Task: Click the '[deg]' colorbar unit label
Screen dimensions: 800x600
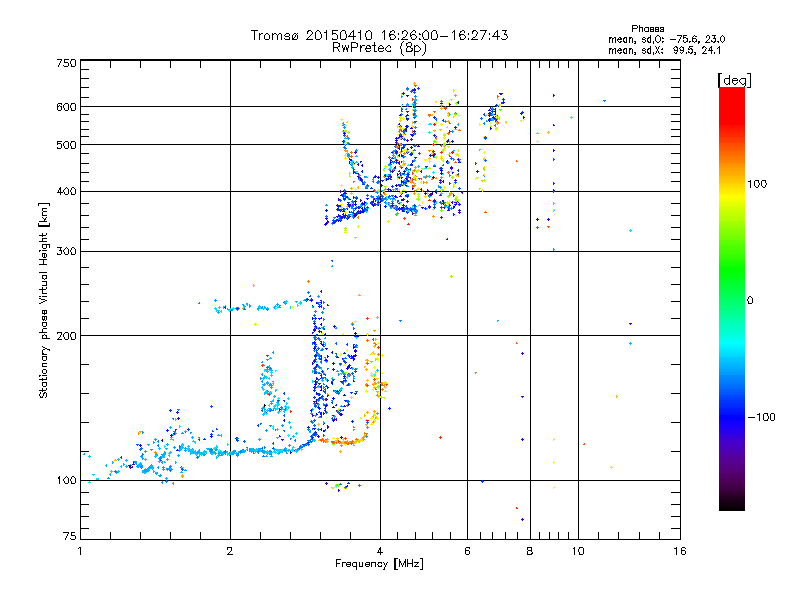Action: (734, 80)
